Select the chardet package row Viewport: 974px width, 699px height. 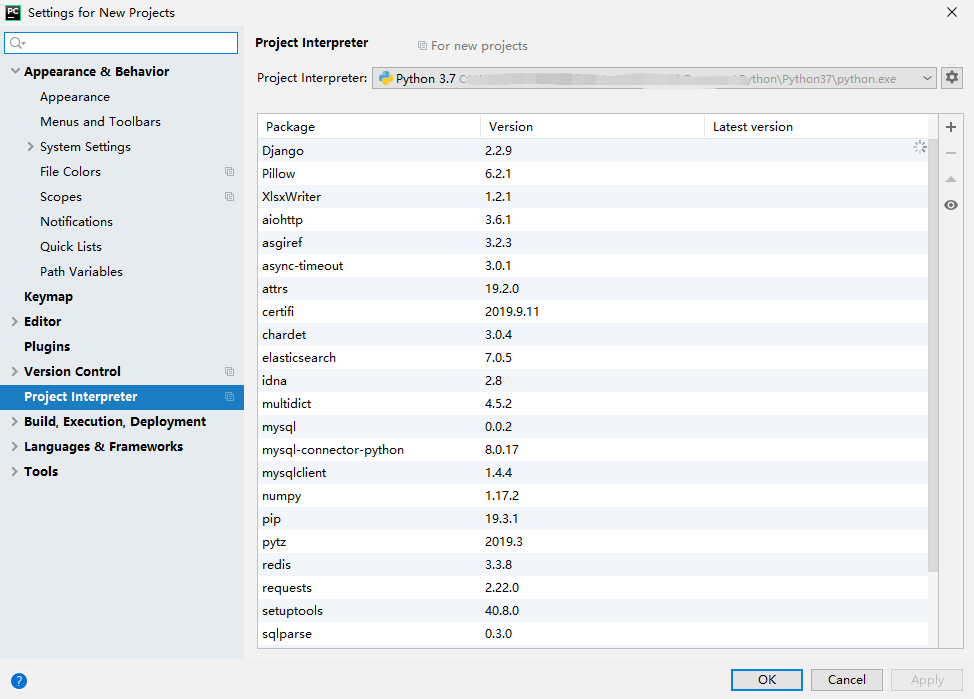593,334
